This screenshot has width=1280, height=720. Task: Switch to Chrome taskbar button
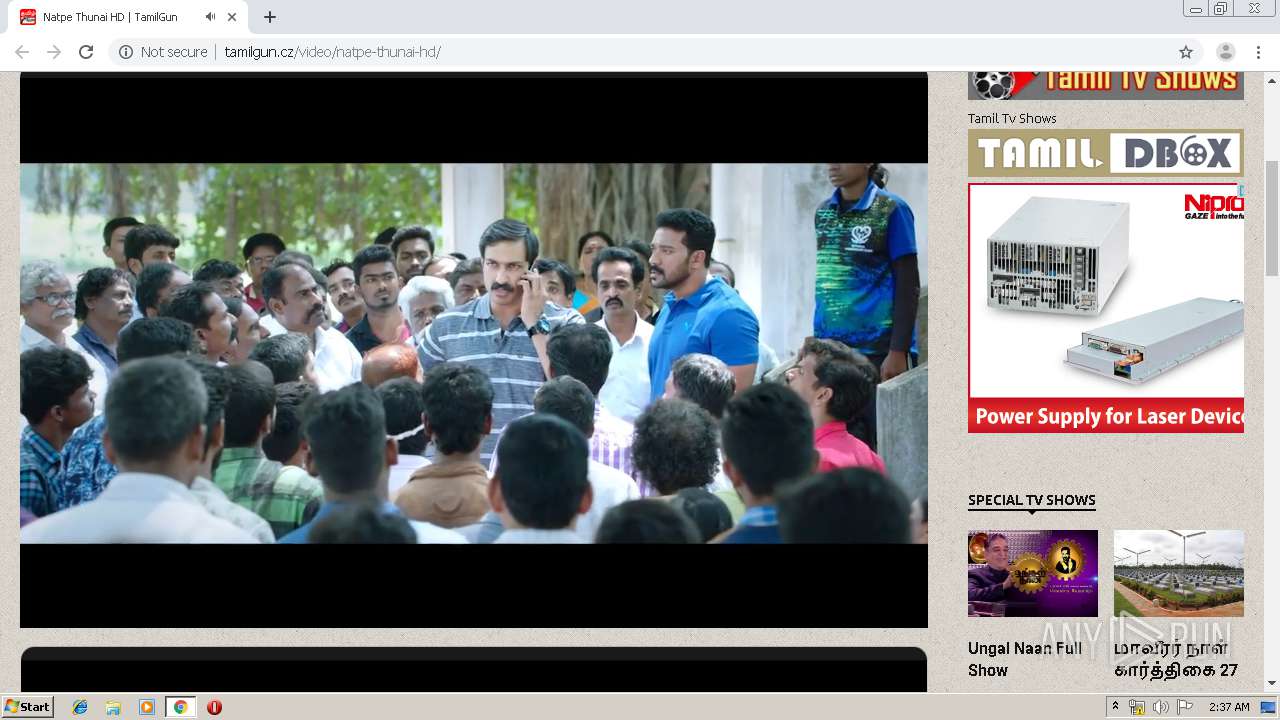[180, 707]
